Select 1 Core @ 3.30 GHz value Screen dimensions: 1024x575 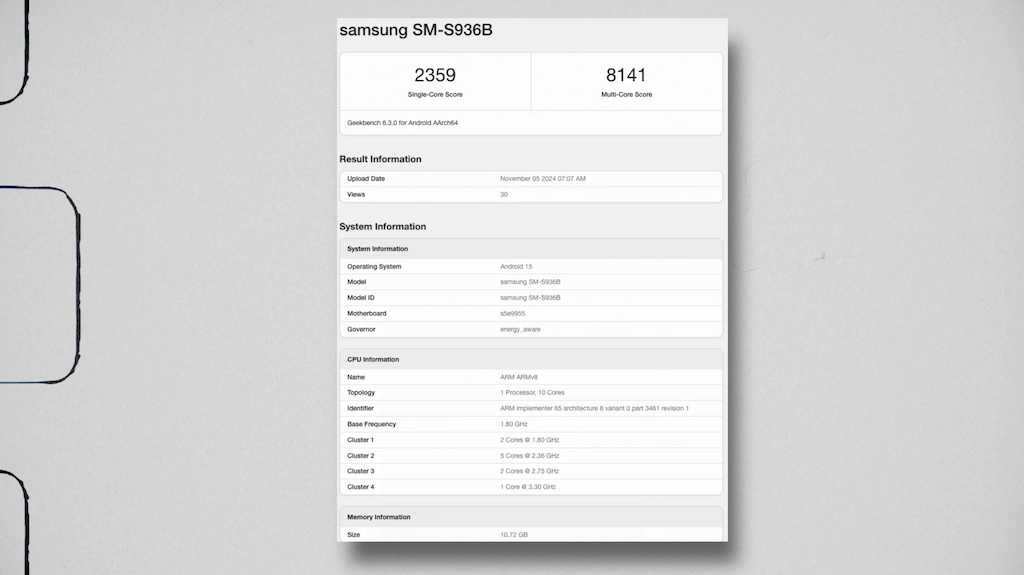[528, 487]
